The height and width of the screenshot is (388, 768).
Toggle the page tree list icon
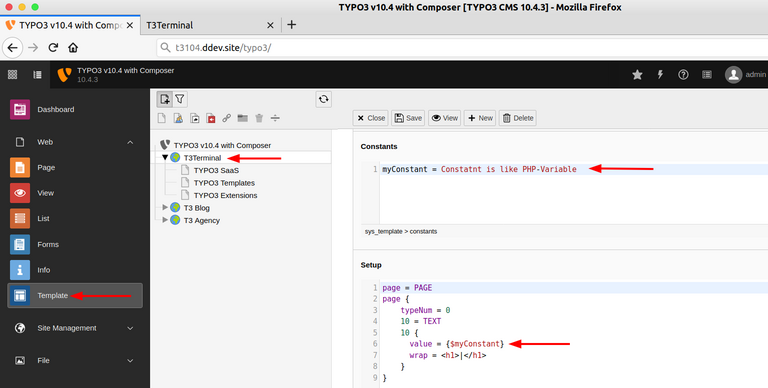pos(37,74)
